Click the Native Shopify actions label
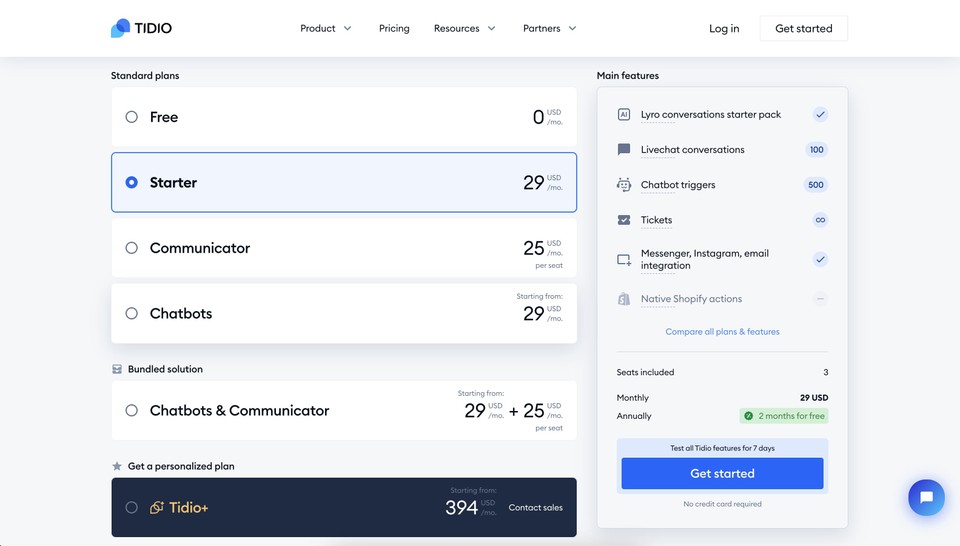 [x=691, y=299]
